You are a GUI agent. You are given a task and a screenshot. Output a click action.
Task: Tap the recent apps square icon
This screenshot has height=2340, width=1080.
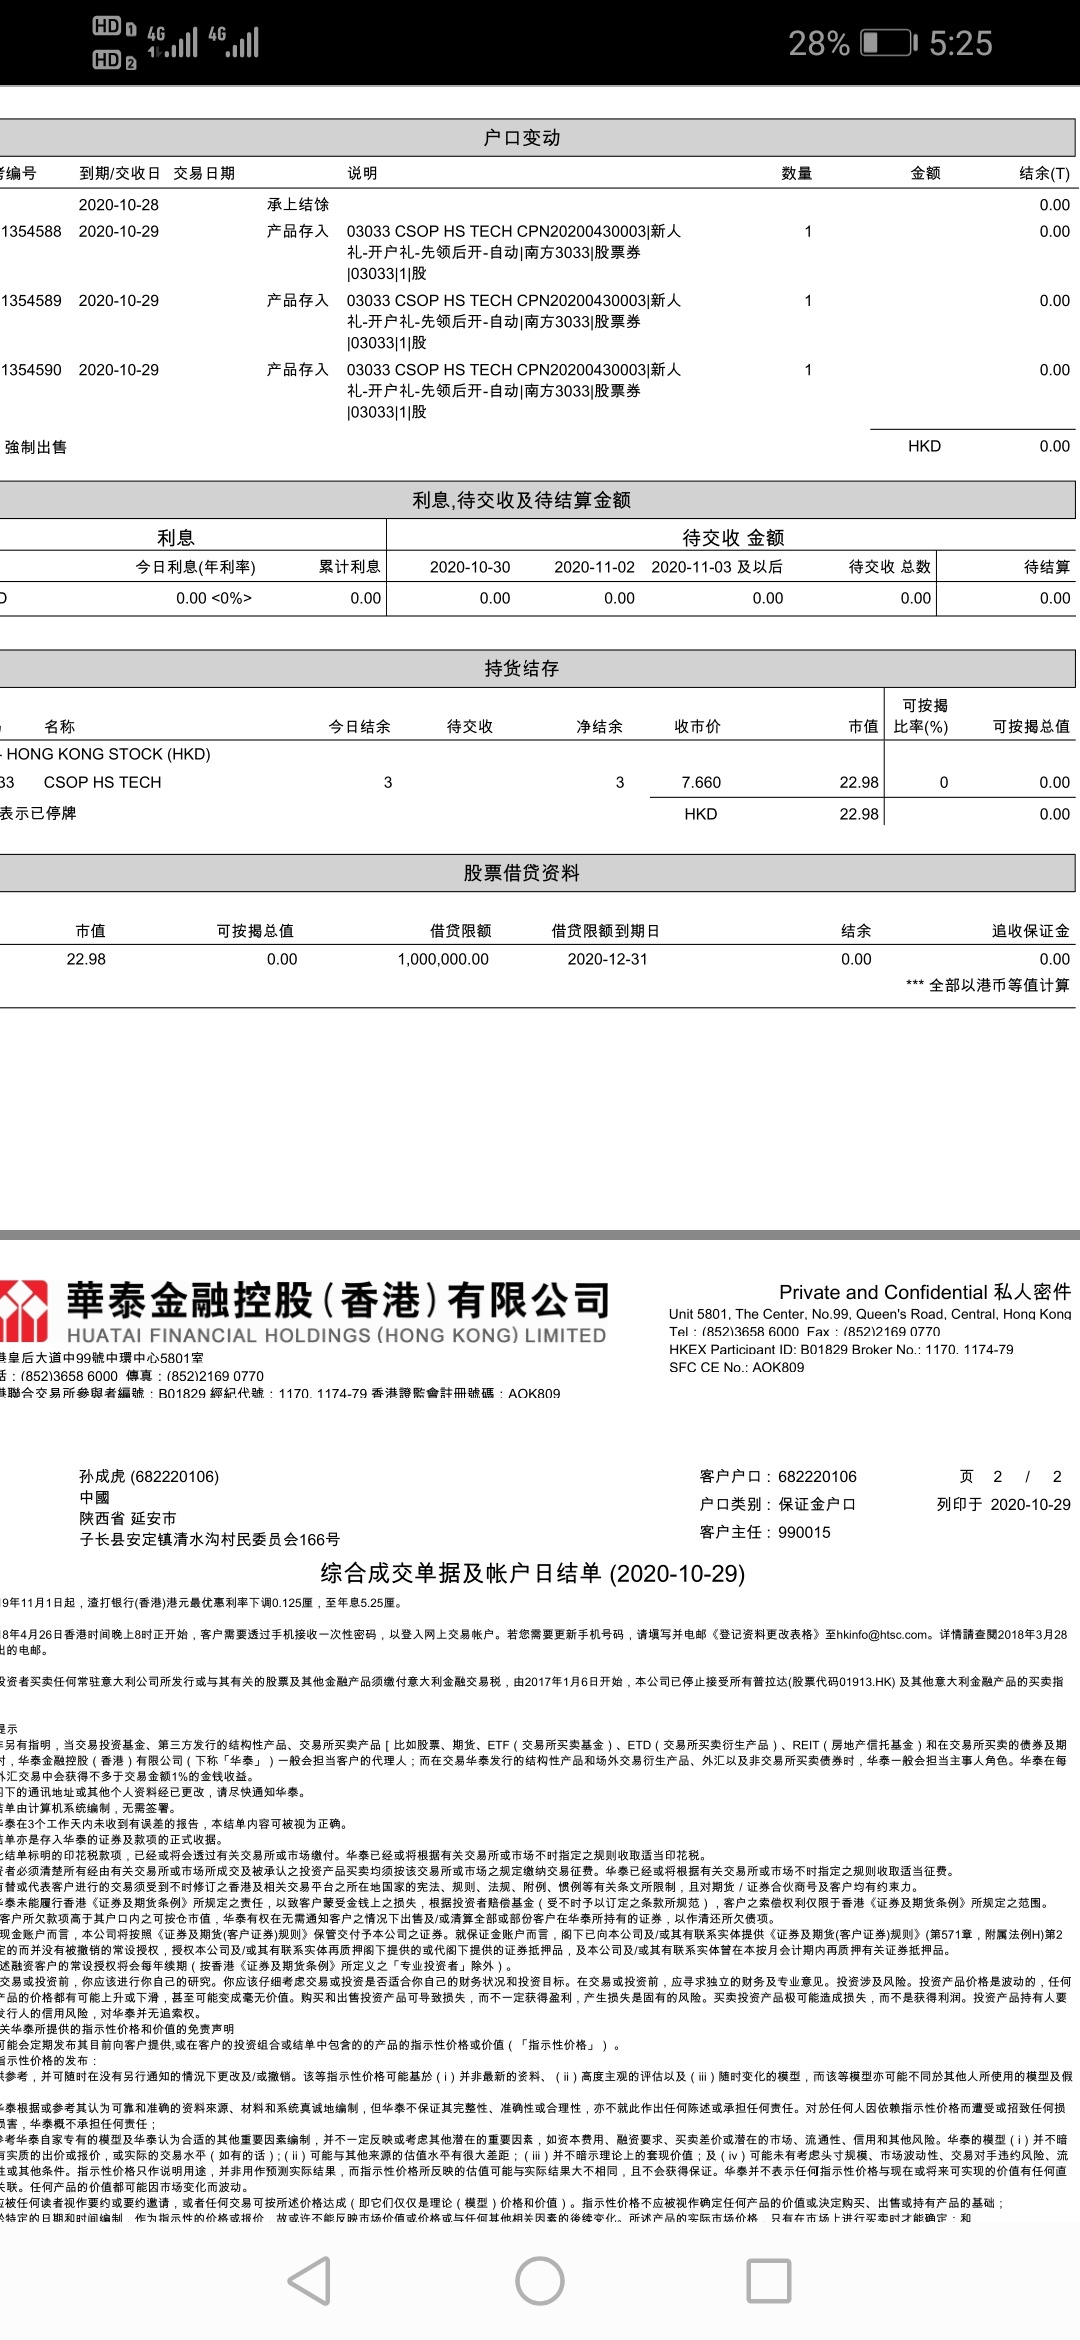point(769,2281)
